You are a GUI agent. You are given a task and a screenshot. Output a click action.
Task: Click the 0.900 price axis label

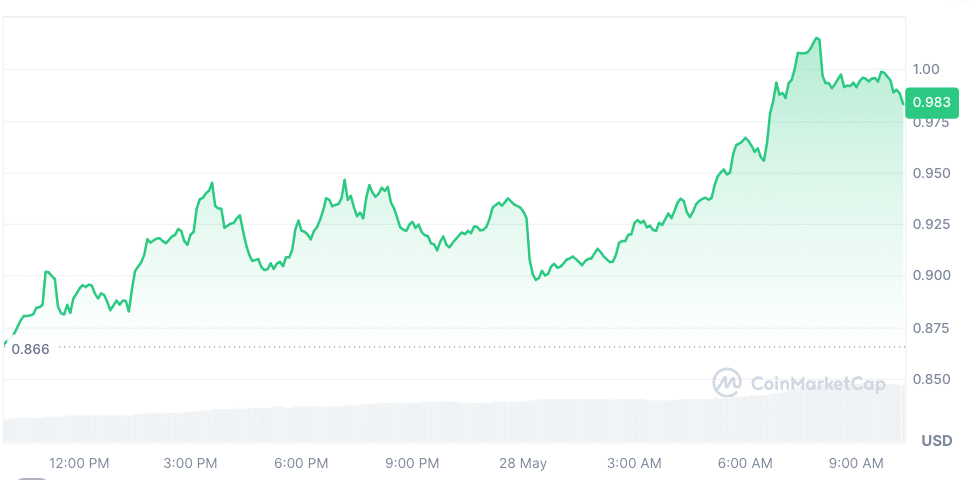[930, 275]
